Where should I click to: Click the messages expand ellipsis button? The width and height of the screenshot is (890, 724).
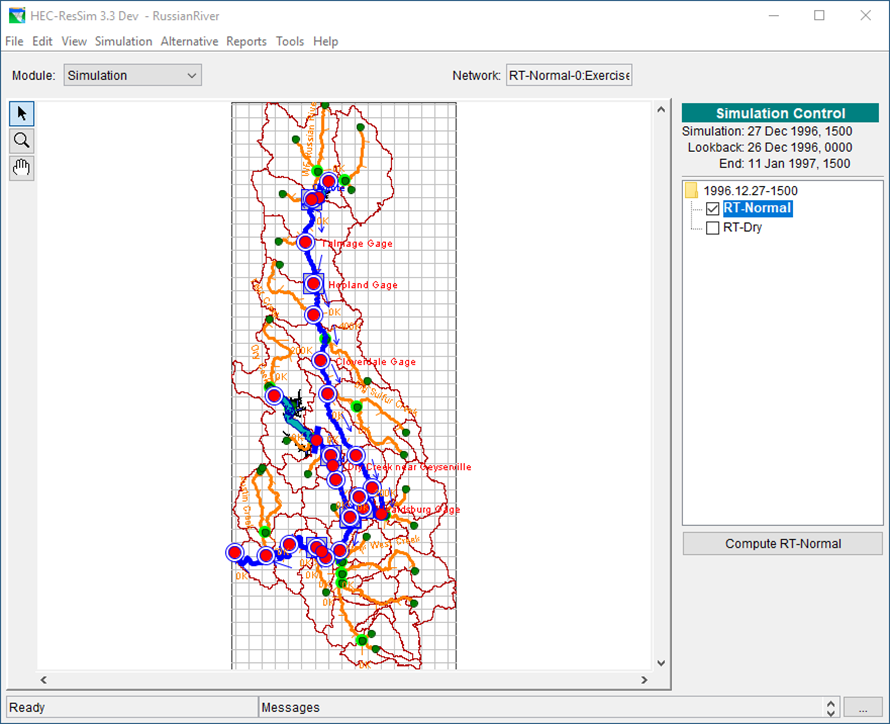(862, 707)
